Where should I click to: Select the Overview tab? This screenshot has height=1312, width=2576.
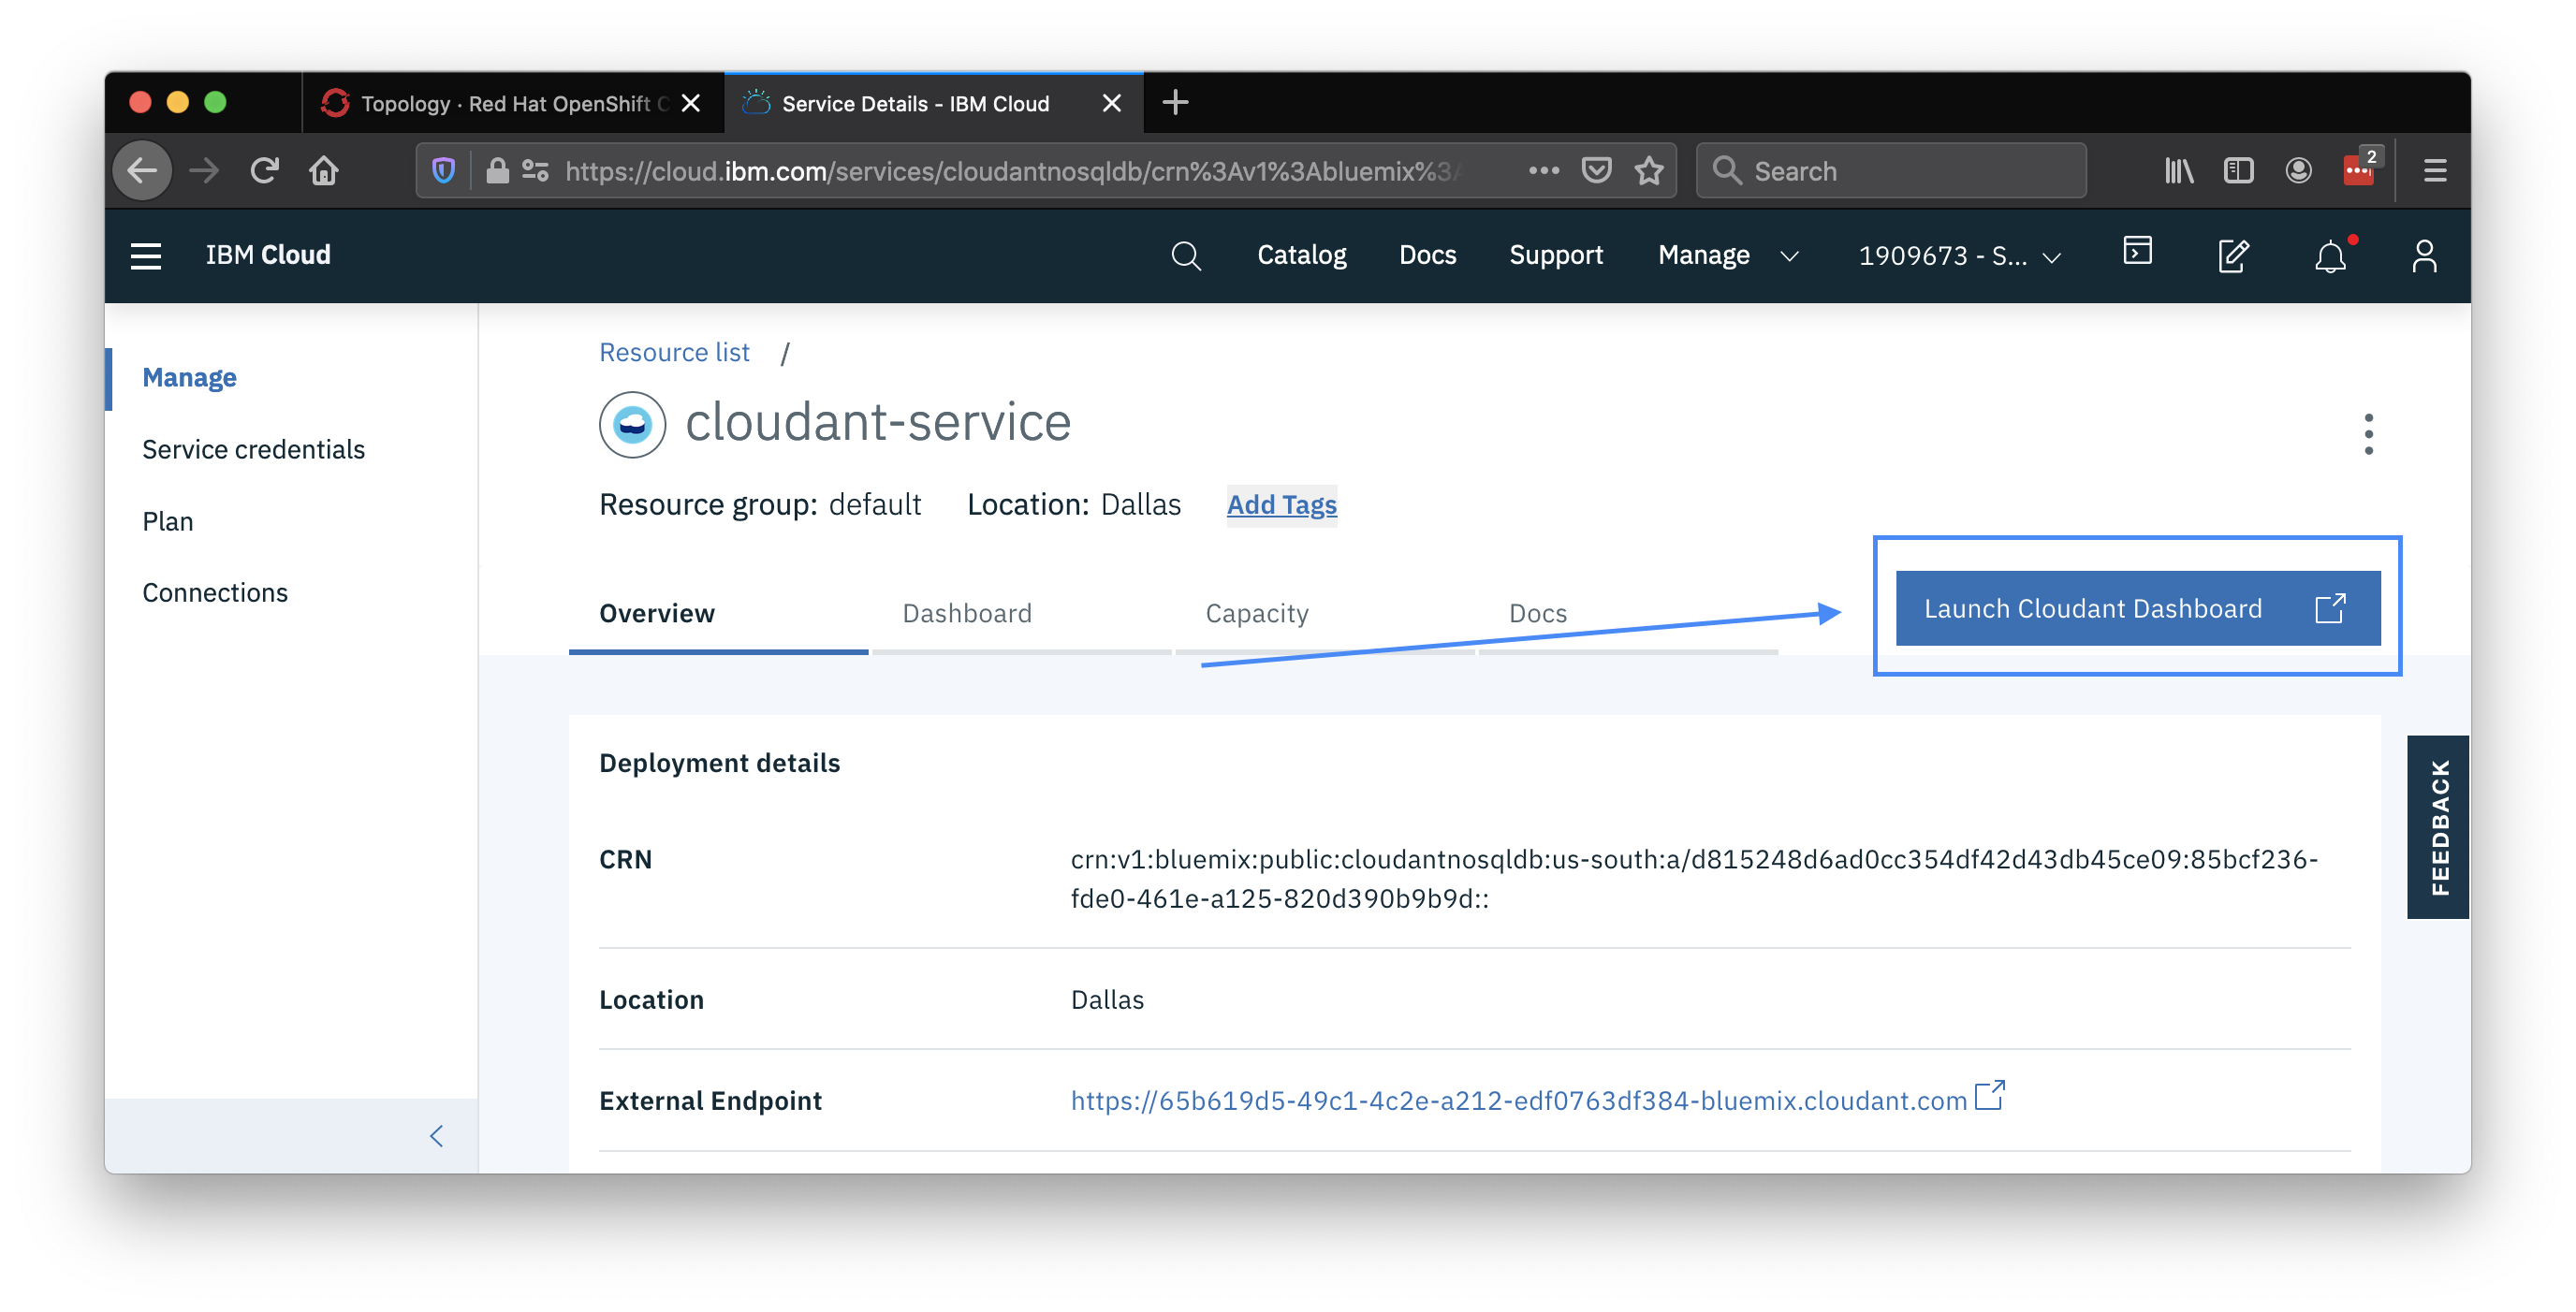[718, 613]
